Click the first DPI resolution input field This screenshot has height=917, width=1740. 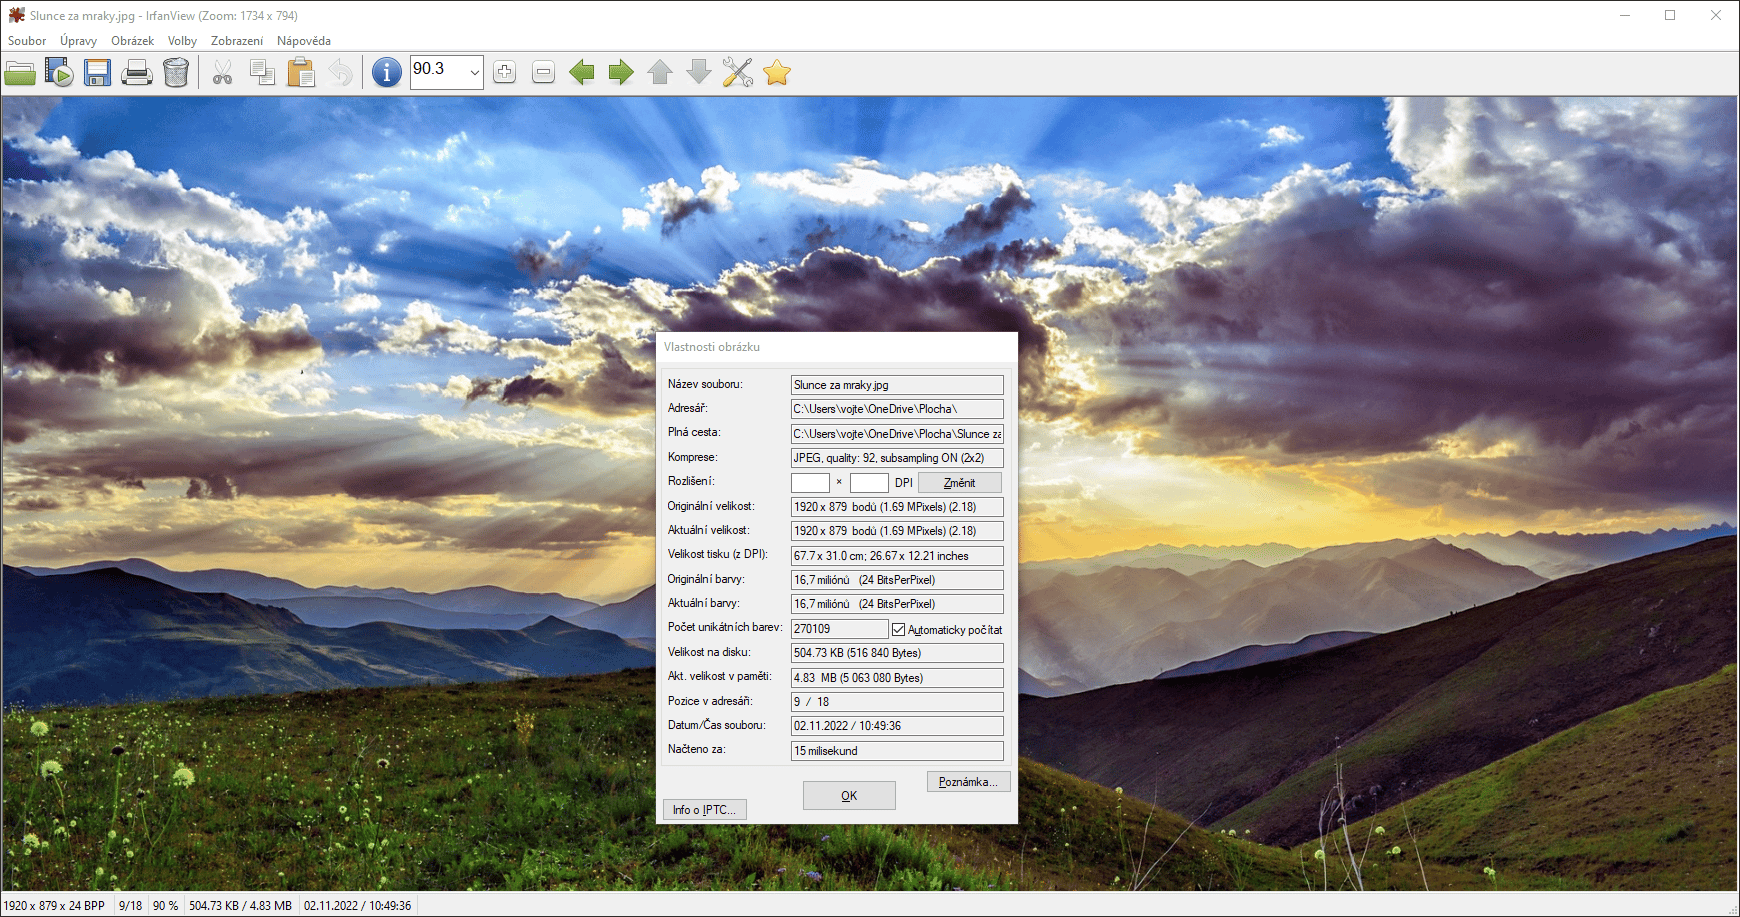point(810,483)
